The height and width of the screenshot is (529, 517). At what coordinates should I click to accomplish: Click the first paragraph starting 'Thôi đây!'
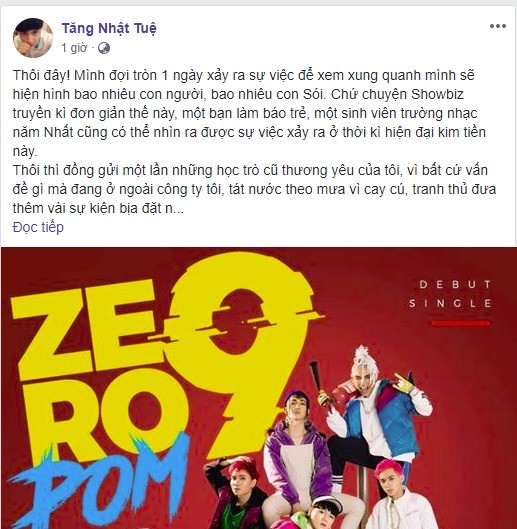pos(249,113)
